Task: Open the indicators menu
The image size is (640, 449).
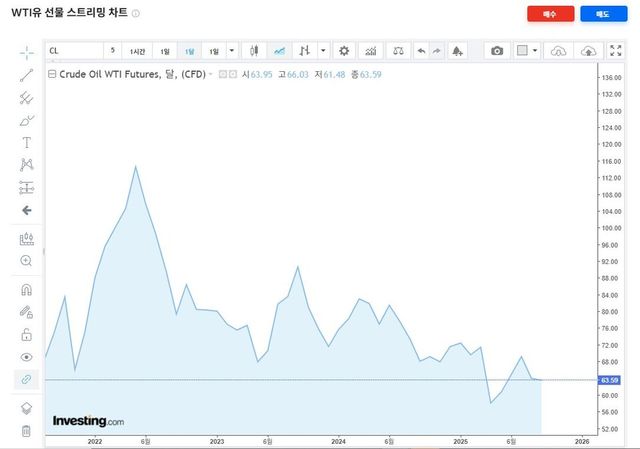Action: [x=371, y=51]
